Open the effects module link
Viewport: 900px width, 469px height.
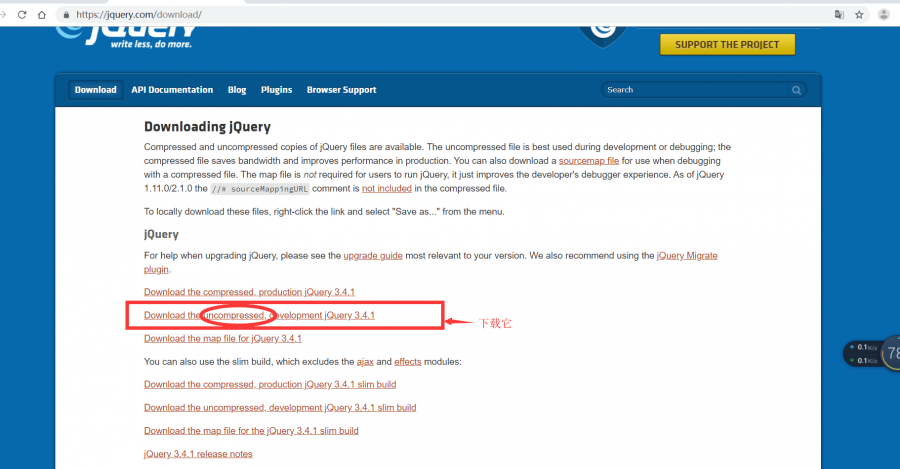(408, 362)
